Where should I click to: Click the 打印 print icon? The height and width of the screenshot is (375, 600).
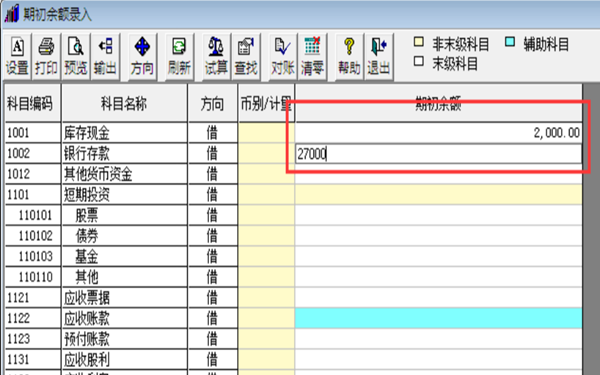pos(46,56)
